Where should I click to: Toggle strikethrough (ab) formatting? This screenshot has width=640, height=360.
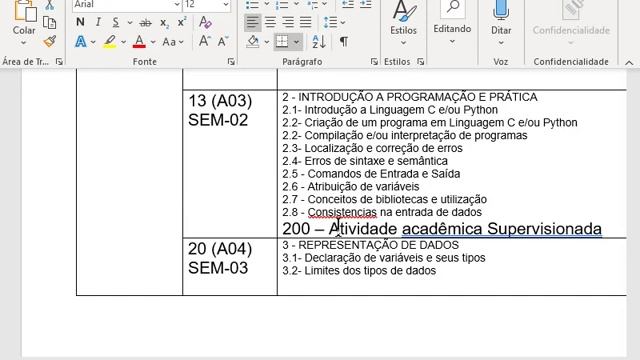click(145, 22)
